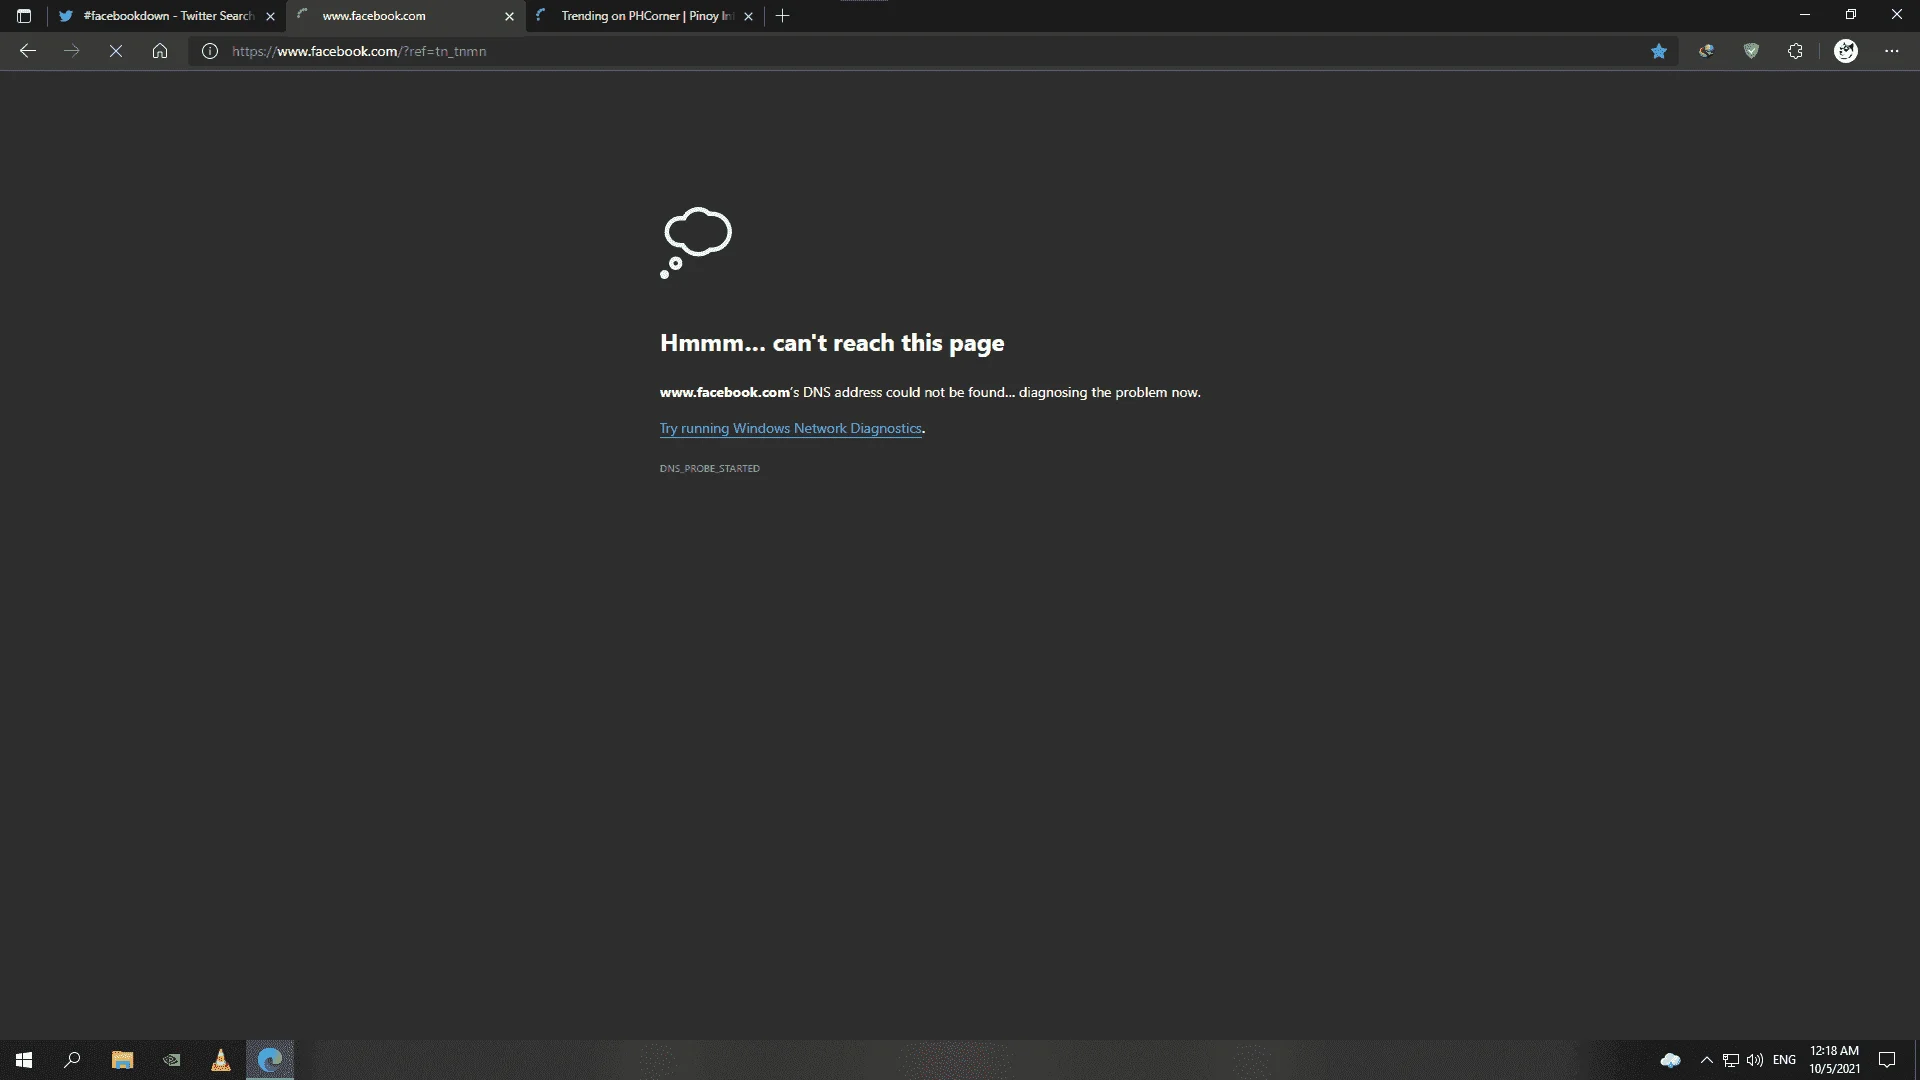The width and height of the screenshot is (1920, 1080).
Task: Open a new browser tab
Action: coord(783,16)
